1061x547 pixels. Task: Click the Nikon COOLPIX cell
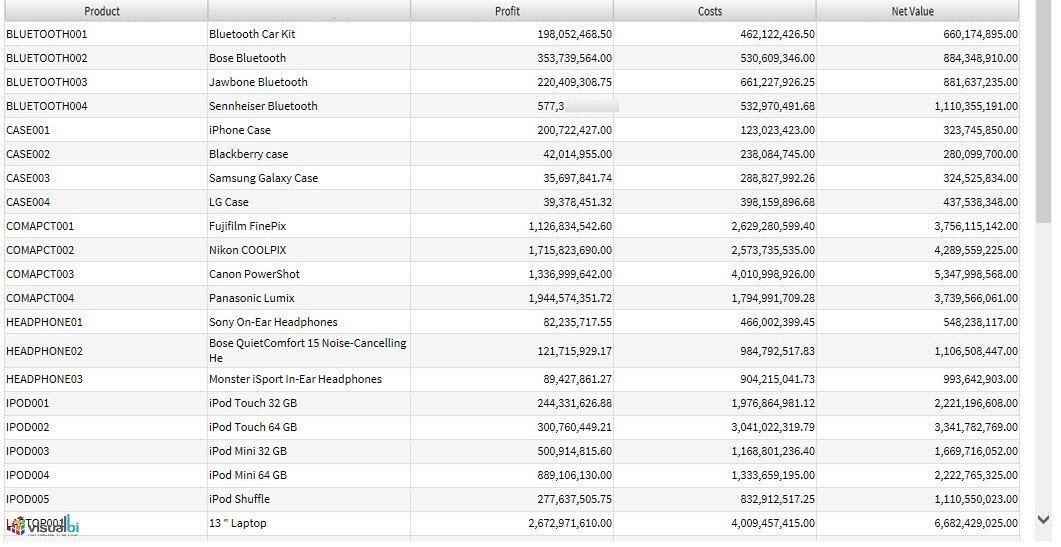pyautogui.click(x=247, y=250)
